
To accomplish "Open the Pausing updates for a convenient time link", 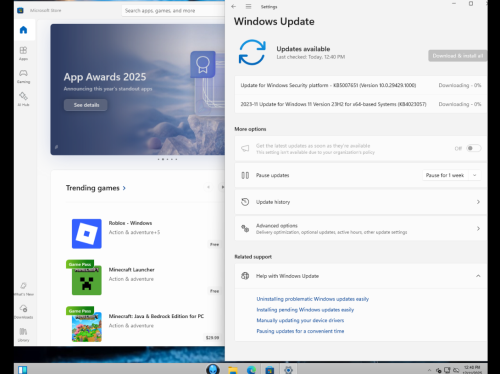I will click(300, 331).
